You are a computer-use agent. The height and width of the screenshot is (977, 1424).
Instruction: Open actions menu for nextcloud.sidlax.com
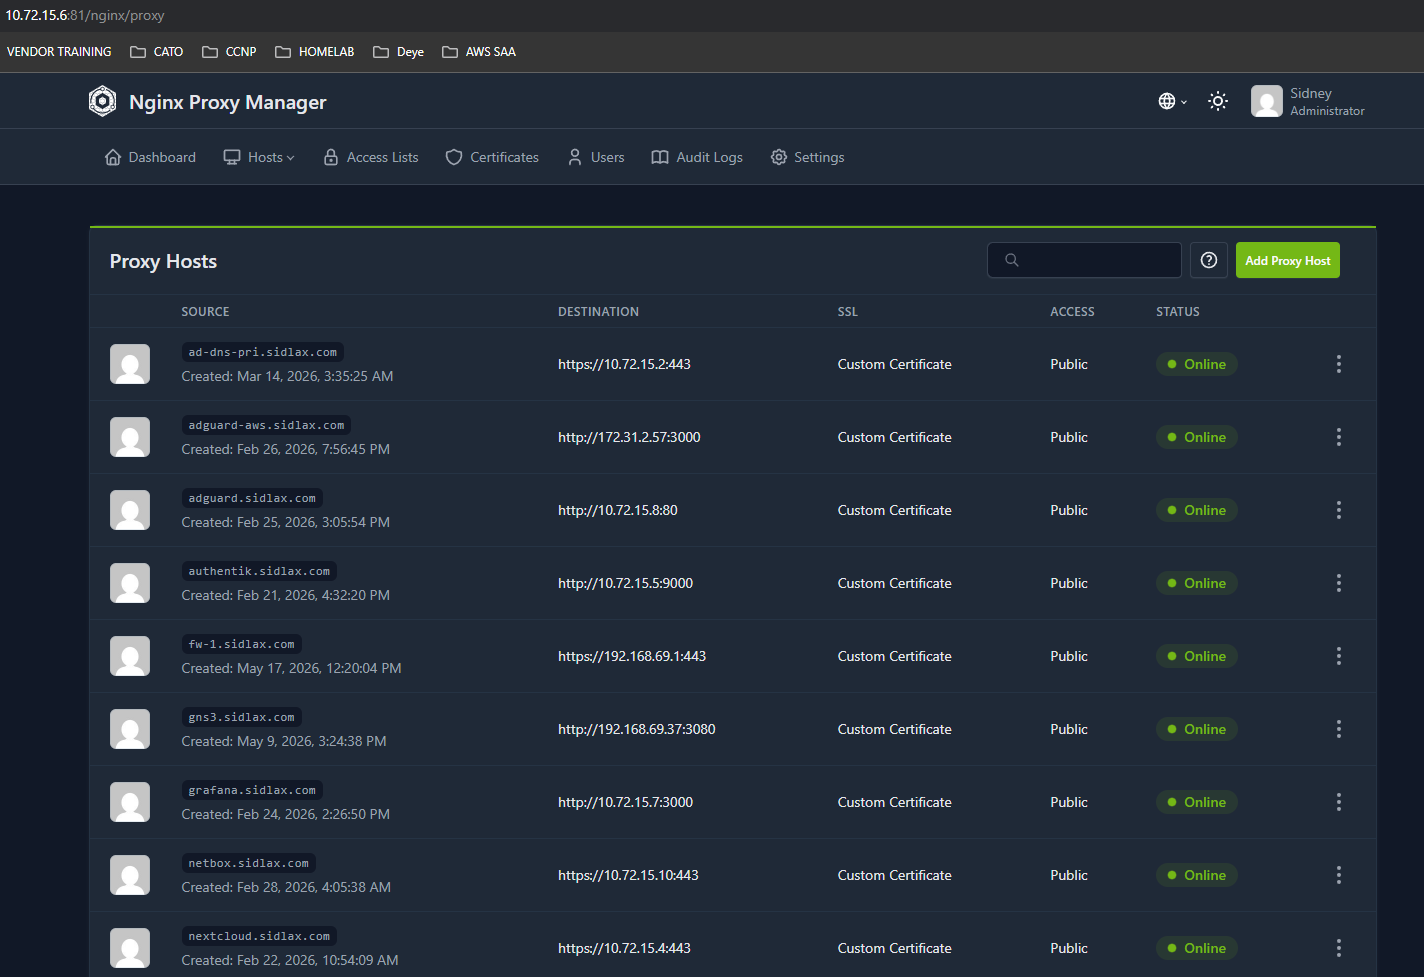[x=1339, y=948]
